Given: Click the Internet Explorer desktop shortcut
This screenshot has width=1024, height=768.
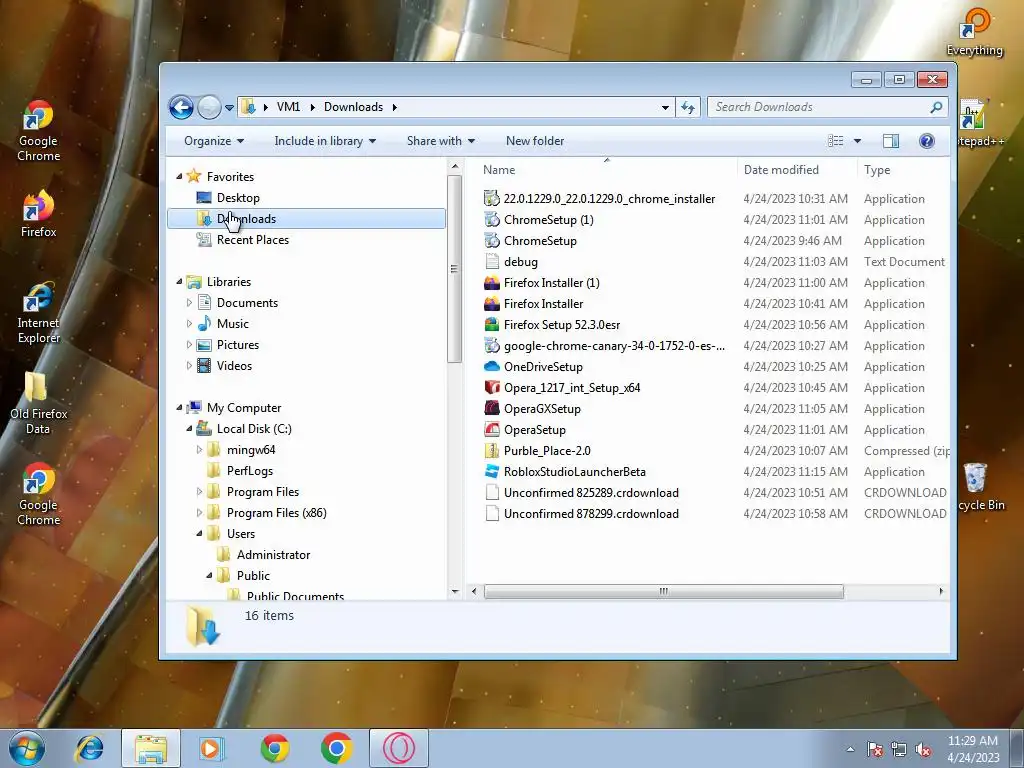Looking at the screenshot, I should tap(39, 313).
